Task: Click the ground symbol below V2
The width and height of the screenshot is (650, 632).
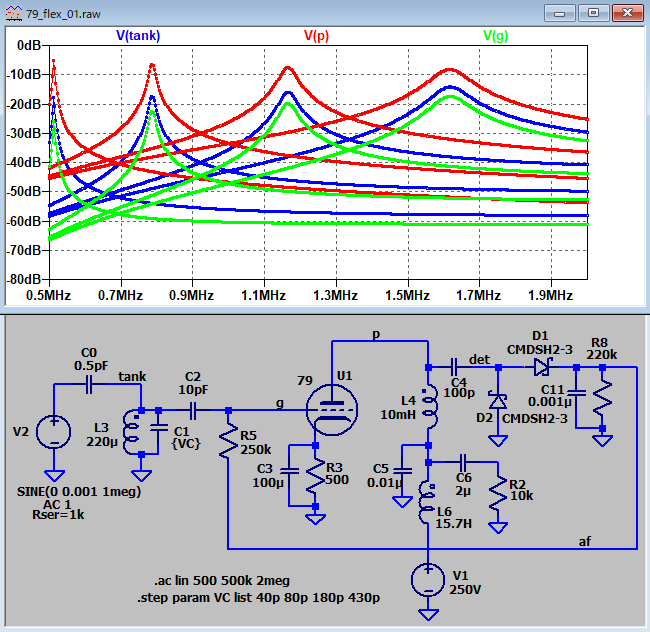Action: coord(54,475)
